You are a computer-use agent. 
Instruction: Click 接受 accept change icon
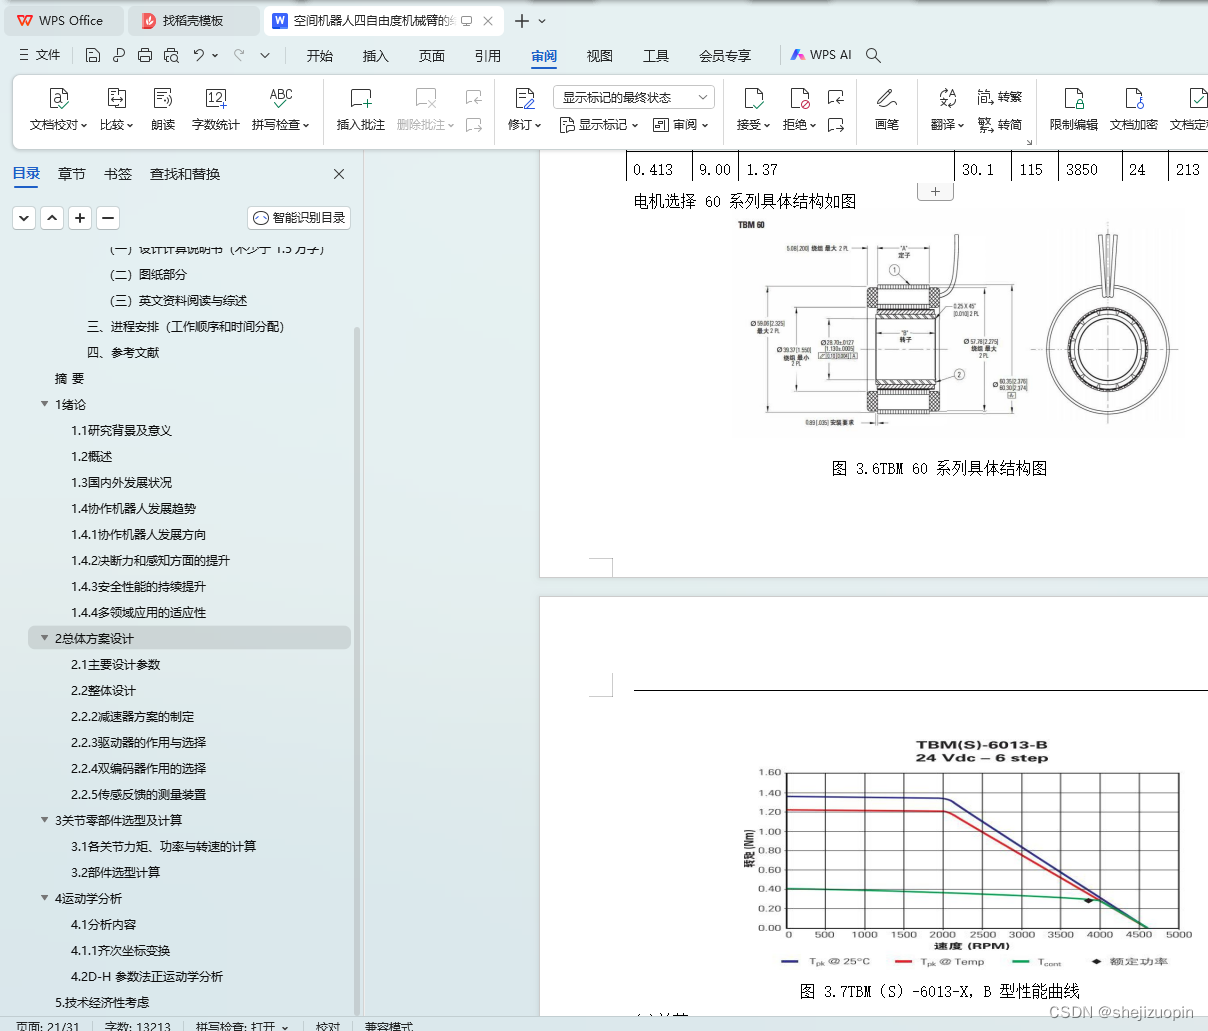754,109
